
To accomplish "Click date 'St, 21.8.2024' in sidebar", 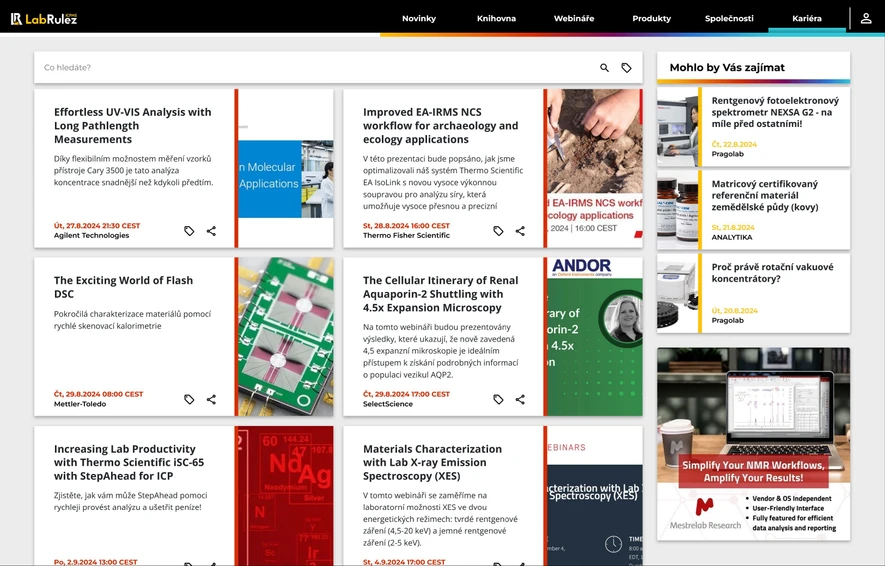I will 733,227.
